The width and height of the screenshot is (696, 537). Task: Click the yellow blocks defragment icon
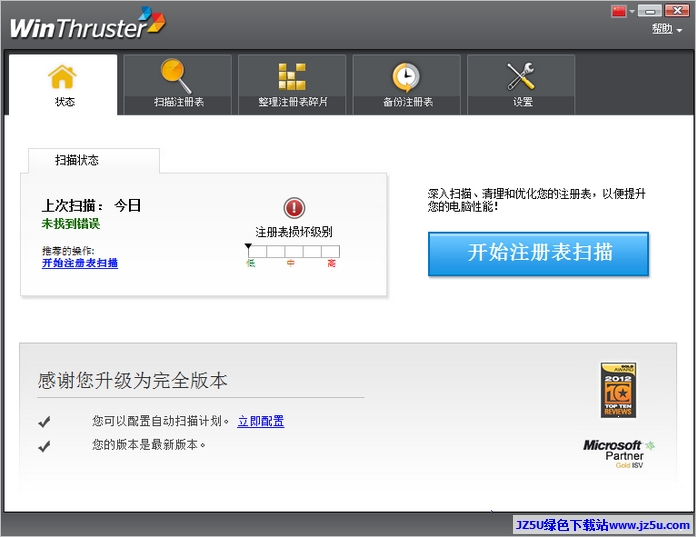(x=292, y=76)
